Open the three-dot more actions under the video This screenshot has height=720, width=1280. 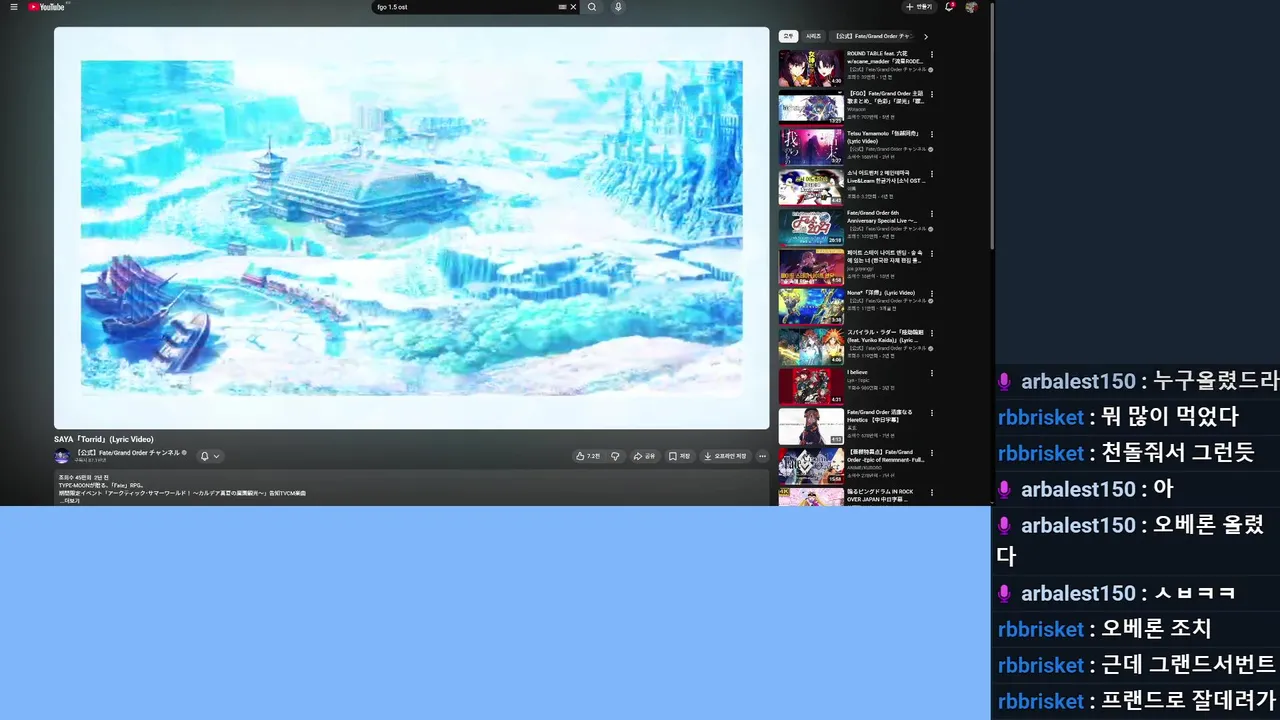[x=762, y=456]
